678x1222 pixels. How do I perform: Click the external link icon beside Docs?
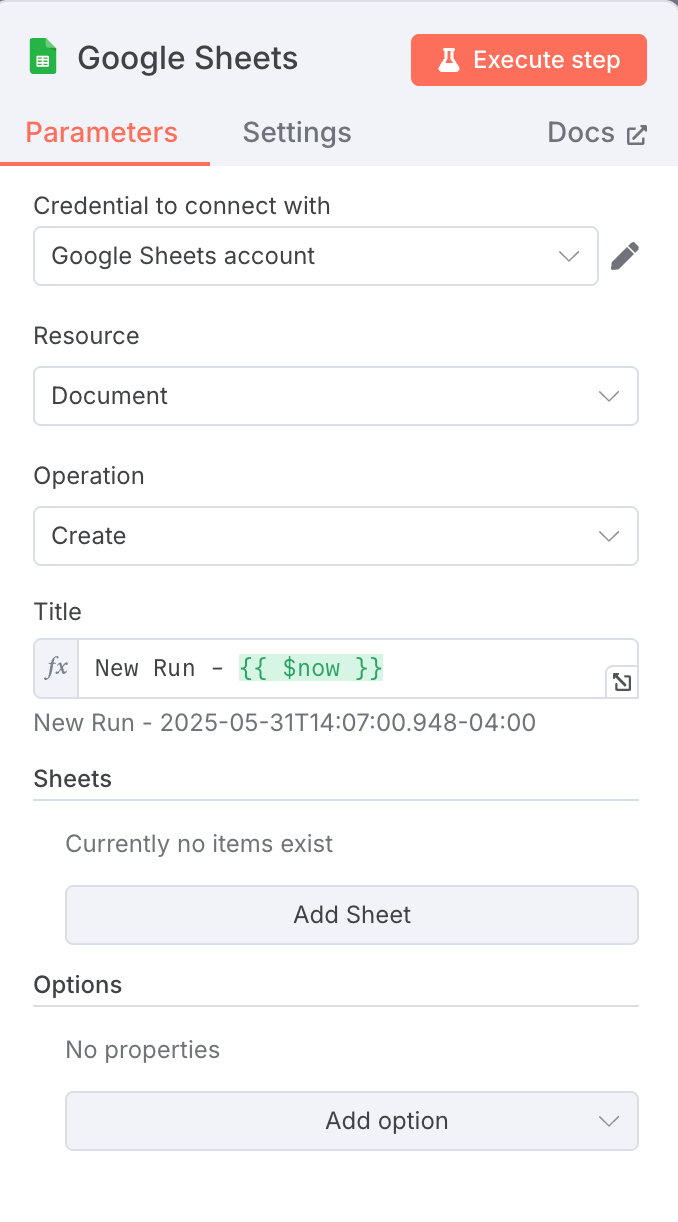[636, 135]
